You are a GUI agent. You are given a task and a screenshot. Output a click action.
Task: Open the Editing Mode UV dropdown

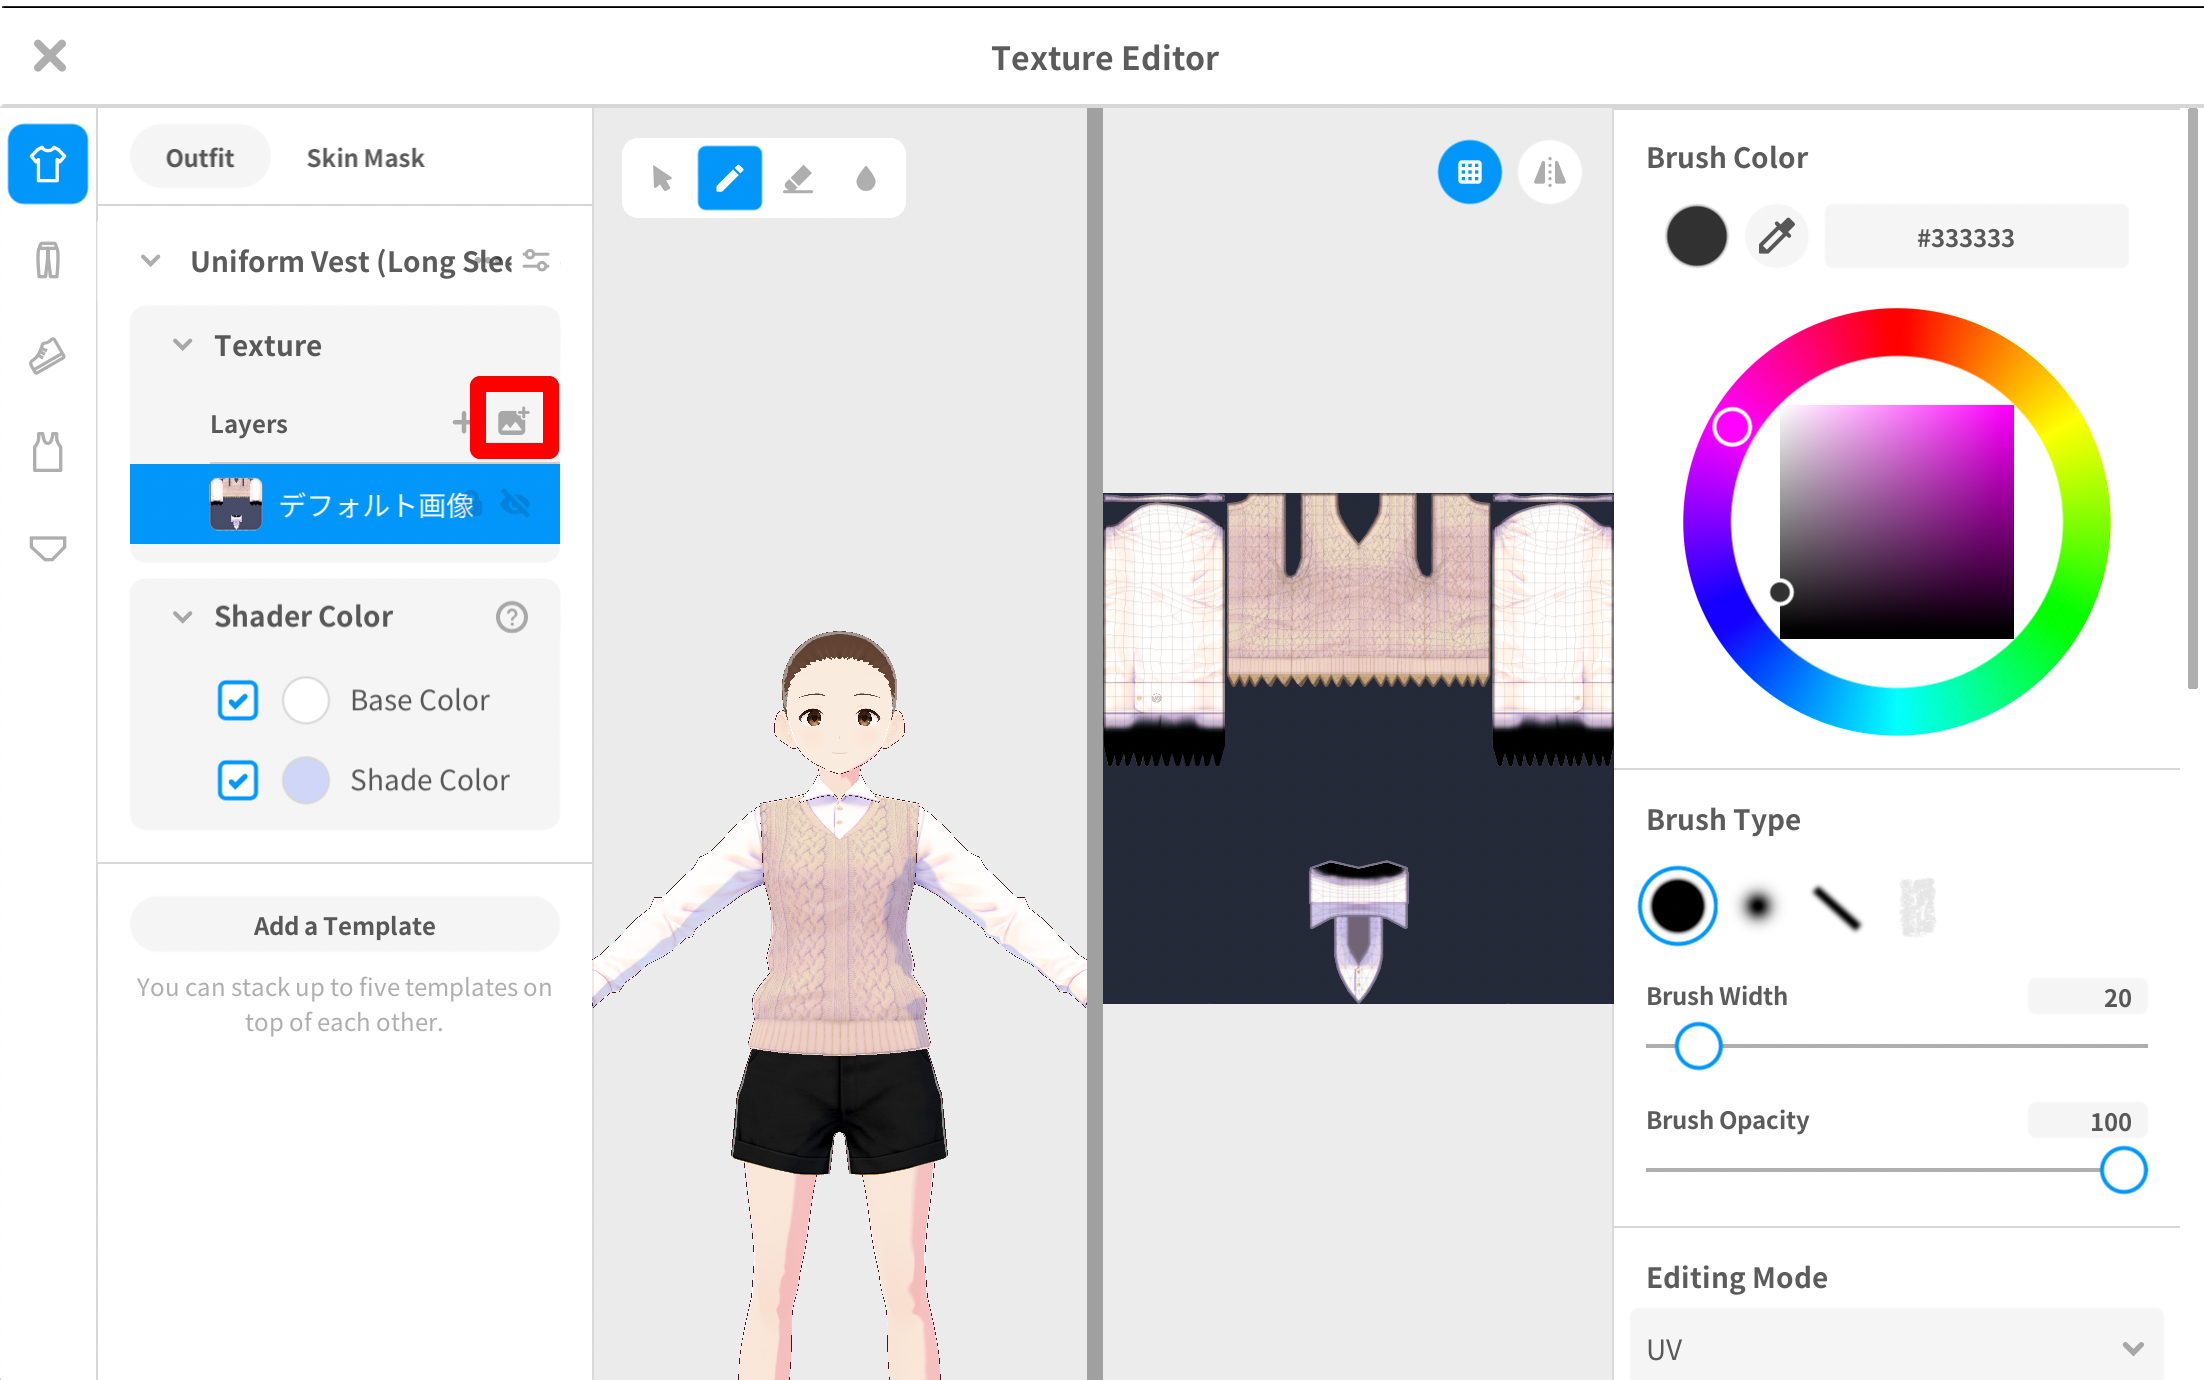[x=1896, y=1346]
